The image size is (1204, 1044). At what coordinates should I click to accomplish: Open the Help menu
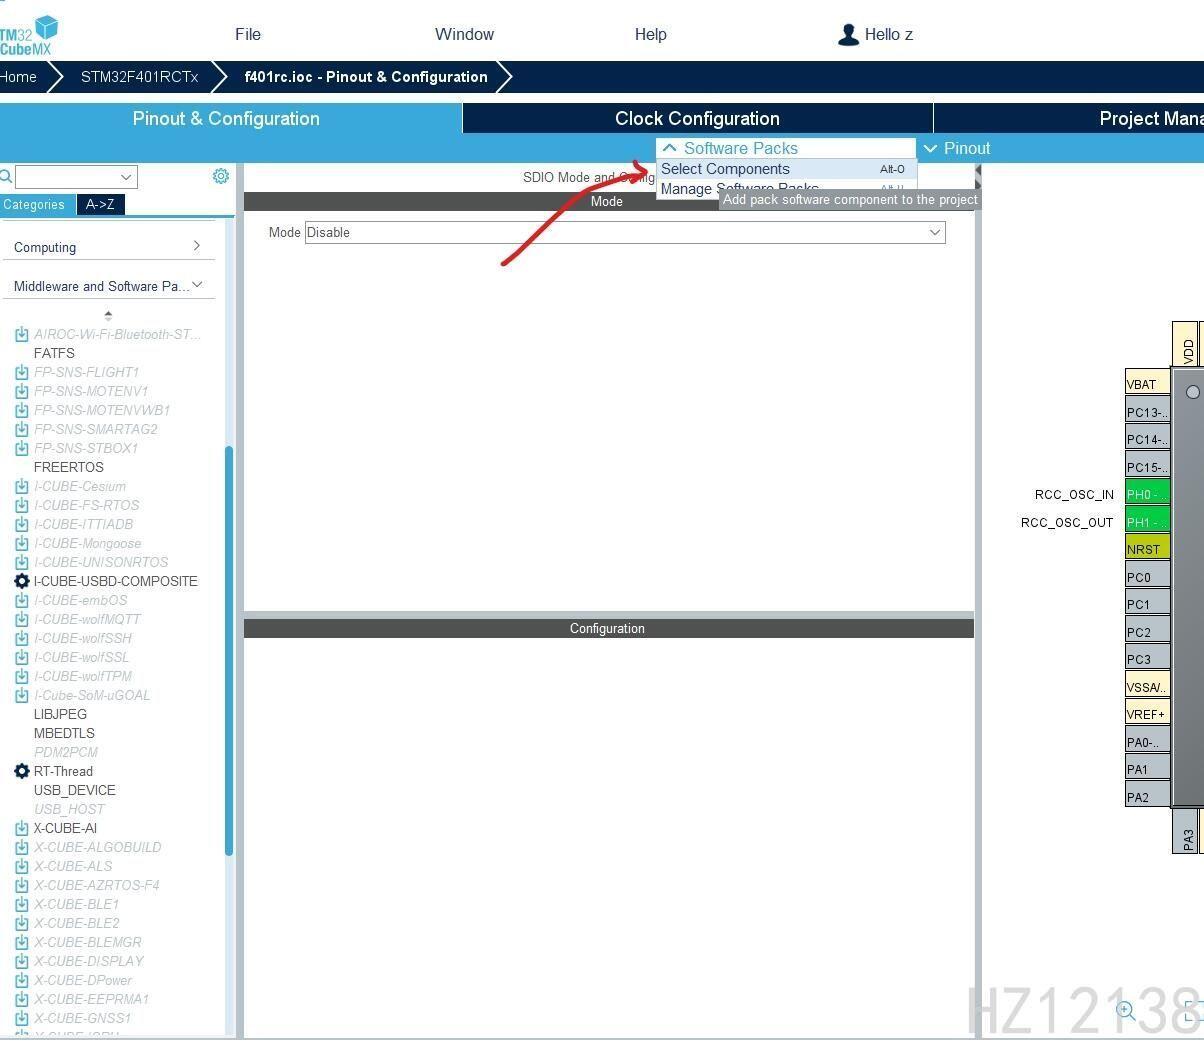(650, 34)
